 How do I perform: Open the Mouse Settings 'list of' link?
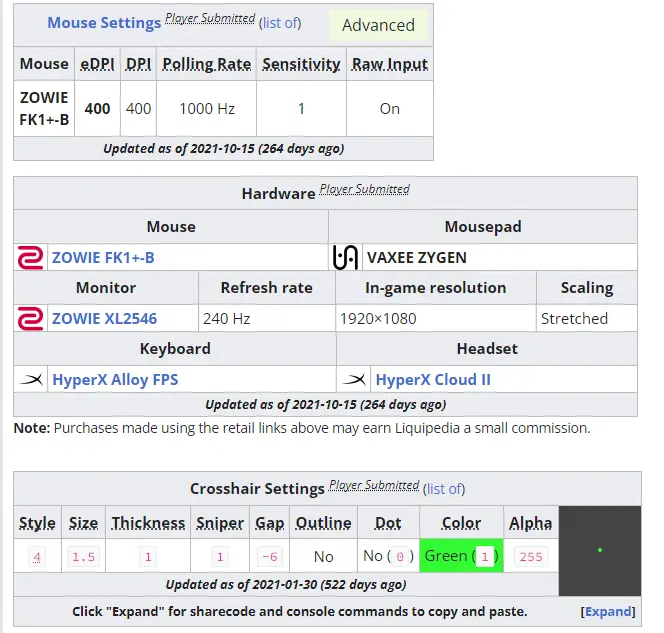tap(280, 23)
